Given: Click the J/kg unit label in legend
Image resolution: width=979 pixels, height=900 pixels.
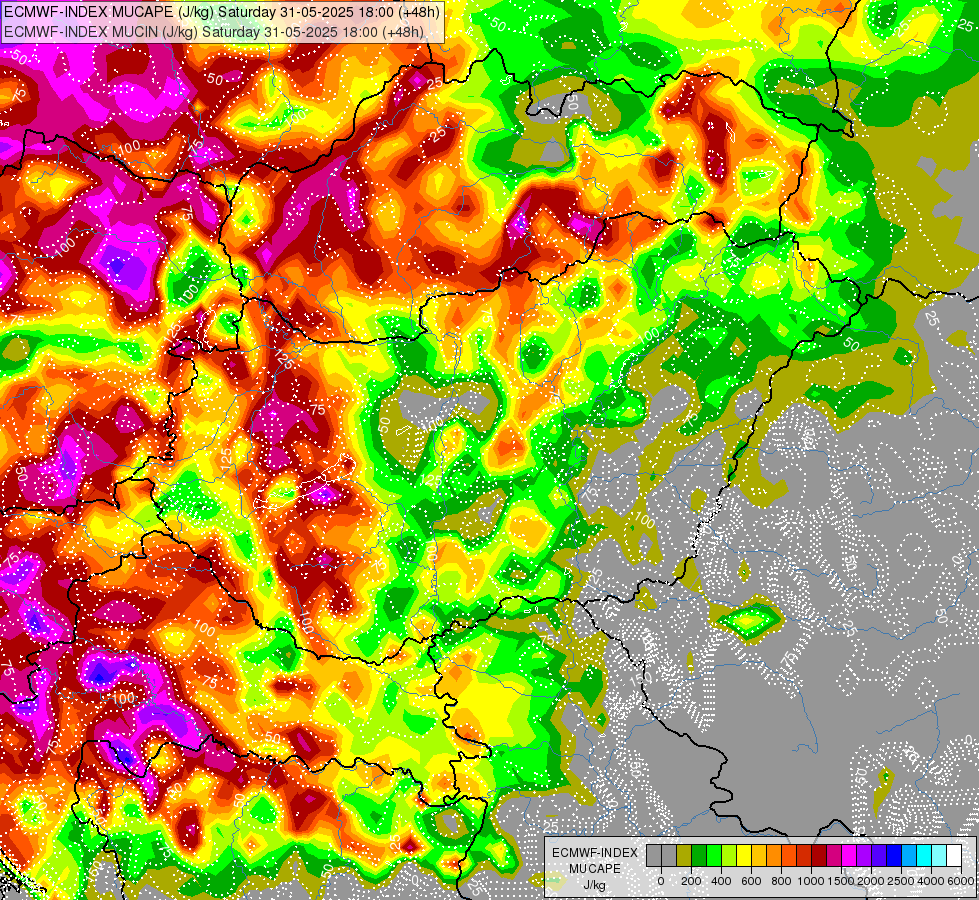Looking at the screenshot, I should point(594,885).
